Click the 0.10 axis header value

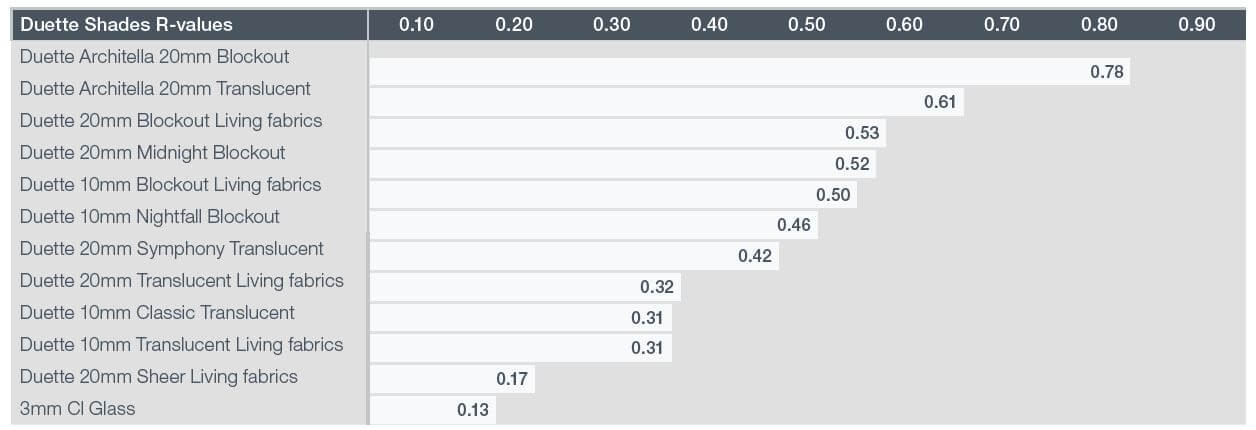pos(416,25)
